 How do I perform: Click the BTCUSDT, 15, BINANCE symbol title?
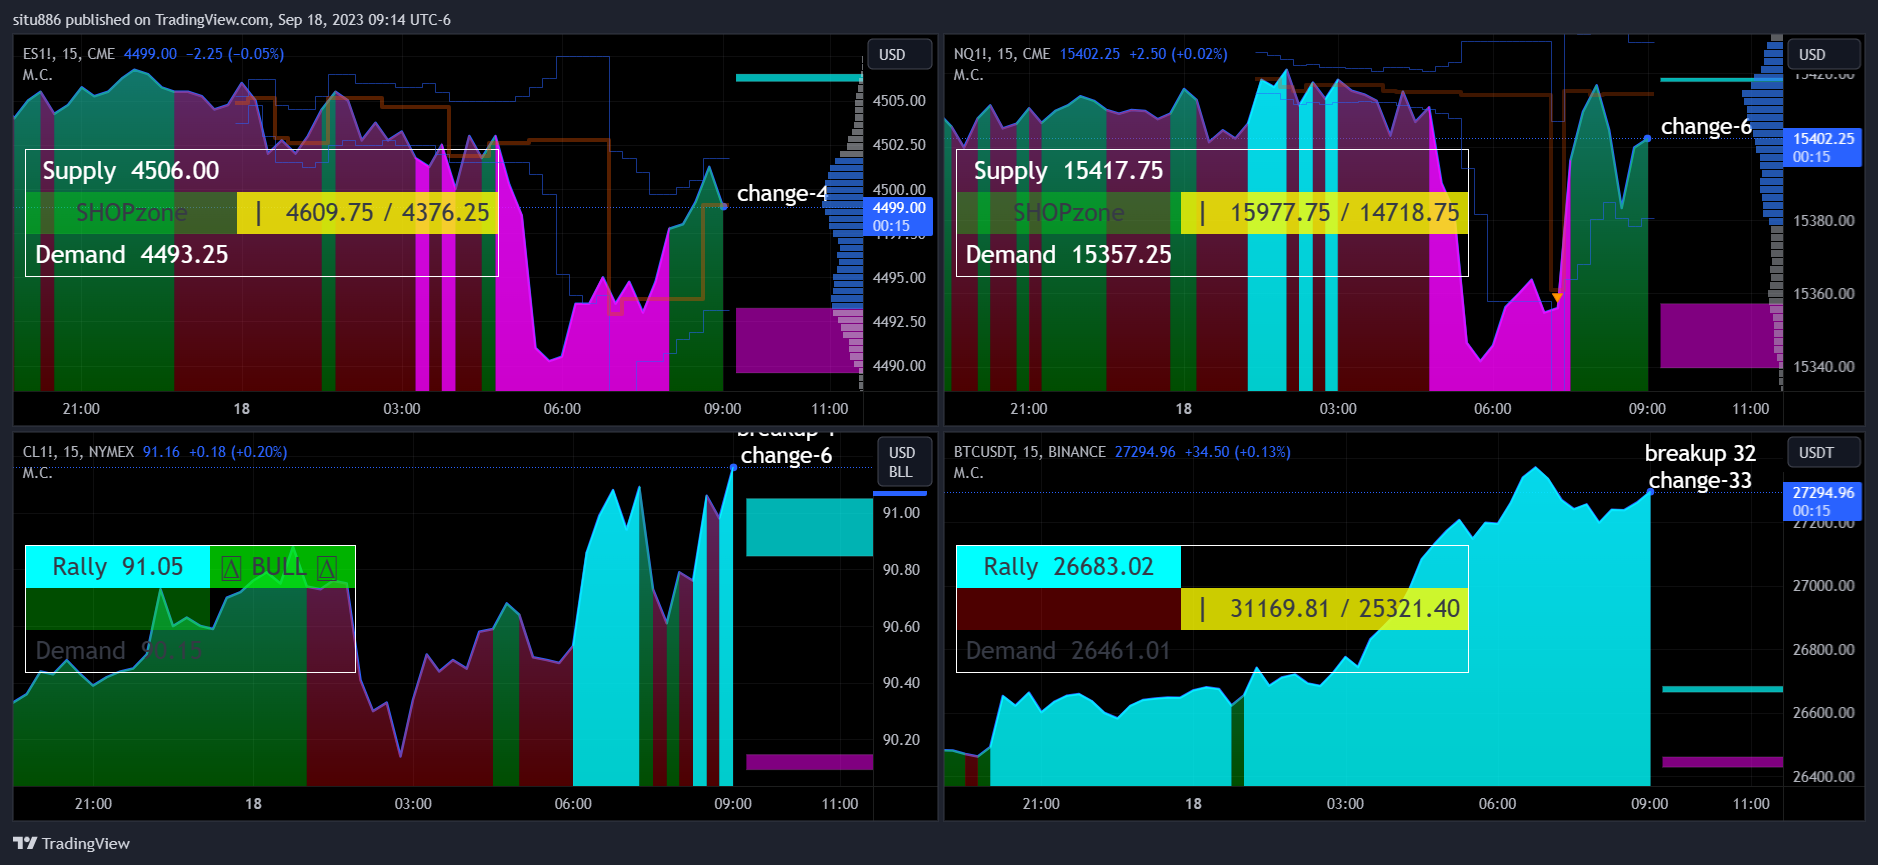[1030, 452]
